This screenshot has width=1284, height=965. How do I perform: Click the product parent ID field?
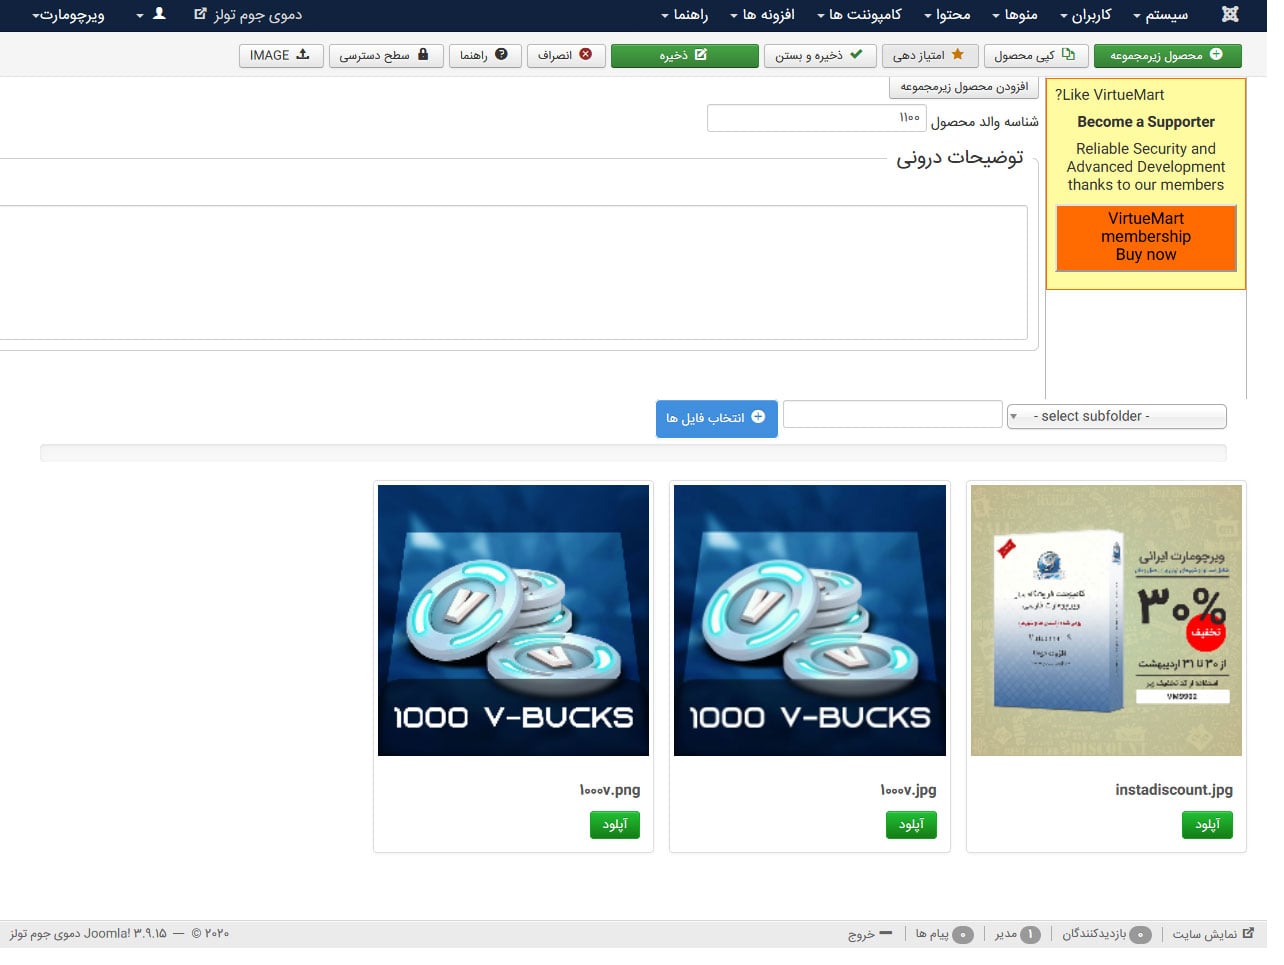point(816,118)
